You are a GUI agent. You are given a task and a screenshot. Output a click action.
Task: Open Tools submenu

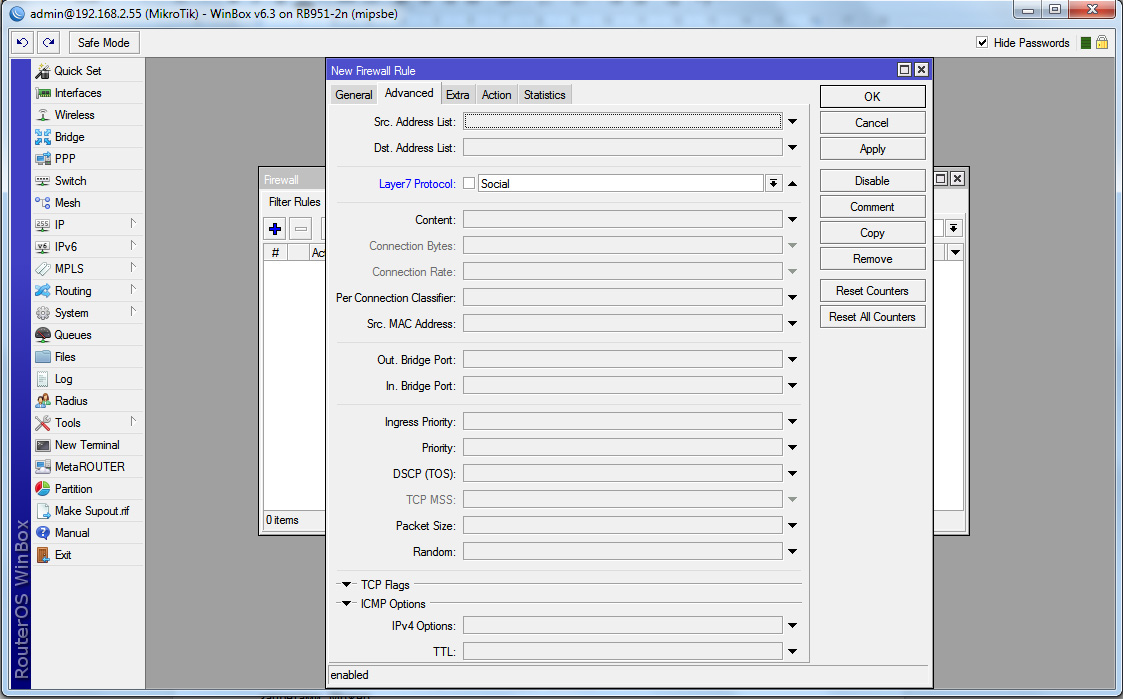click(87, 423)
